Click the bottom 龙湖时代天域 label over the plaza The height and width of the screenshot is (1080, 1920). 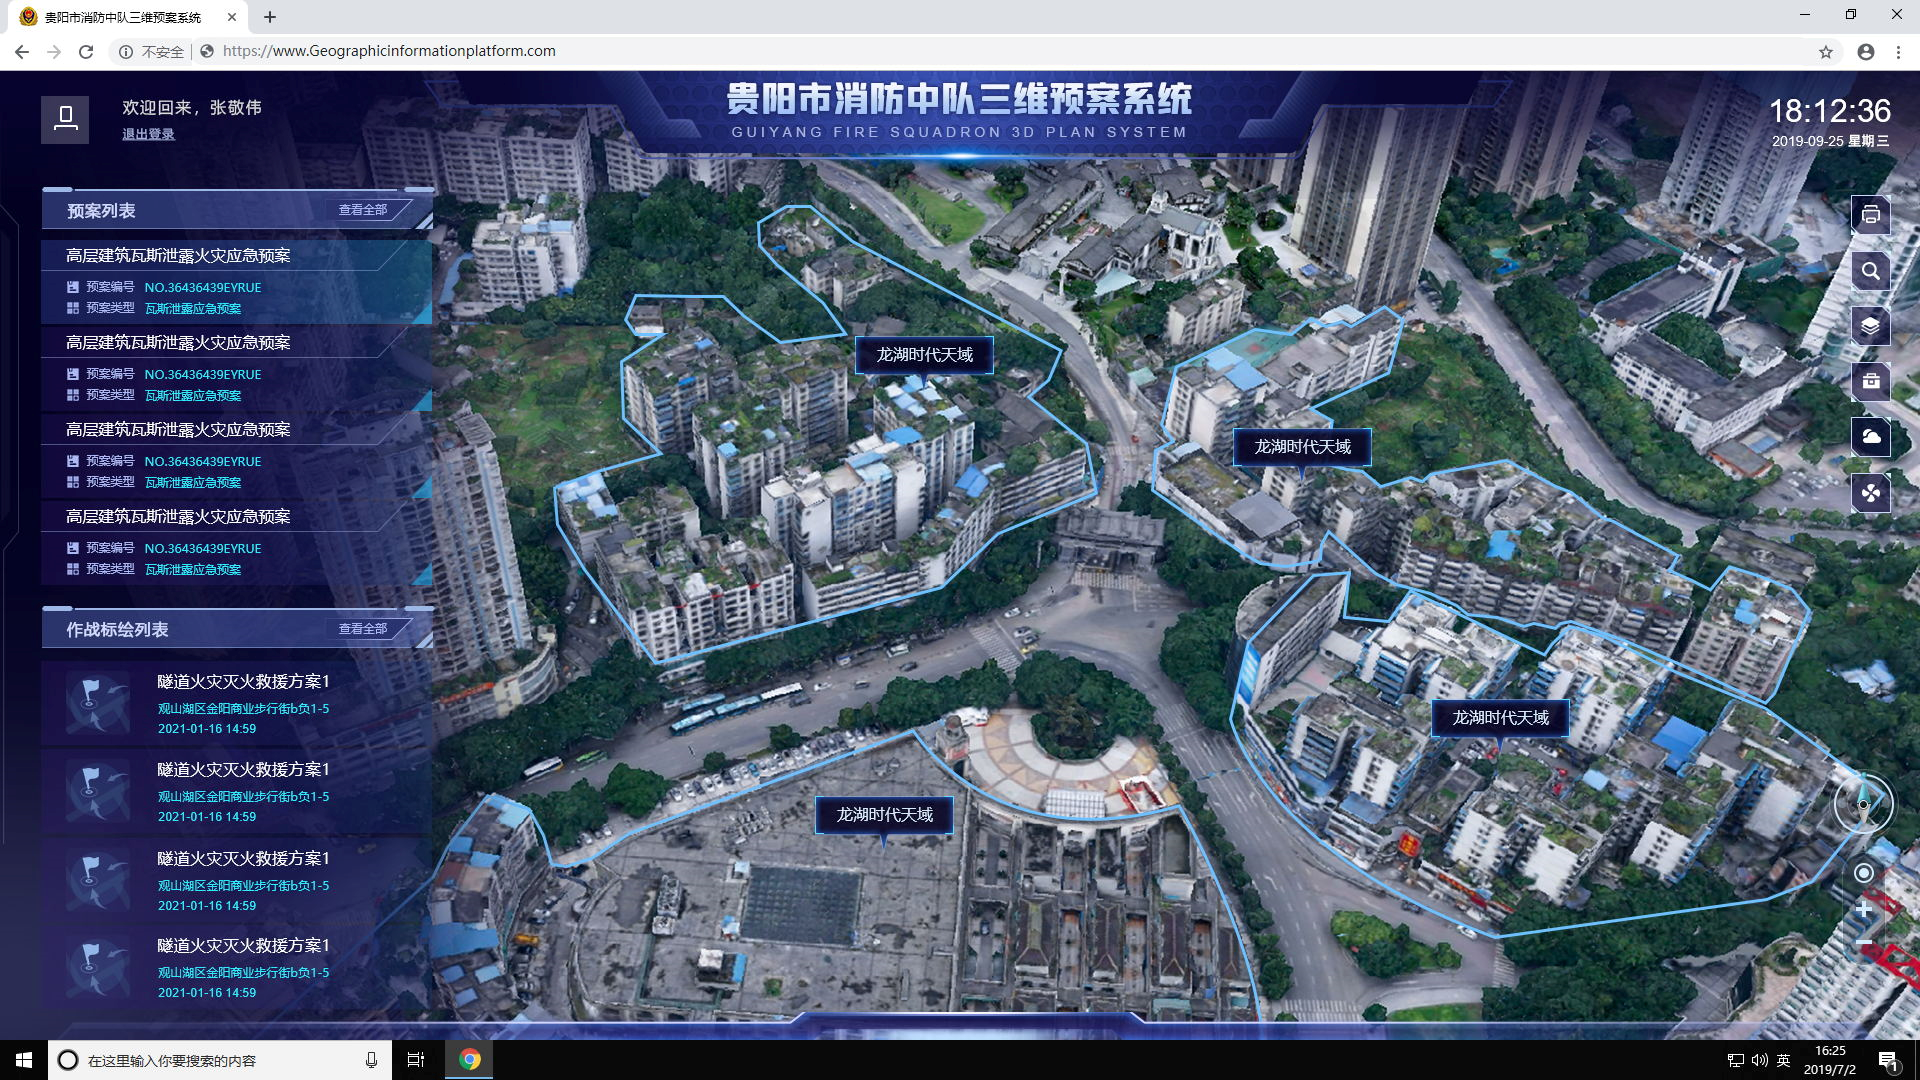pos(884,815)
